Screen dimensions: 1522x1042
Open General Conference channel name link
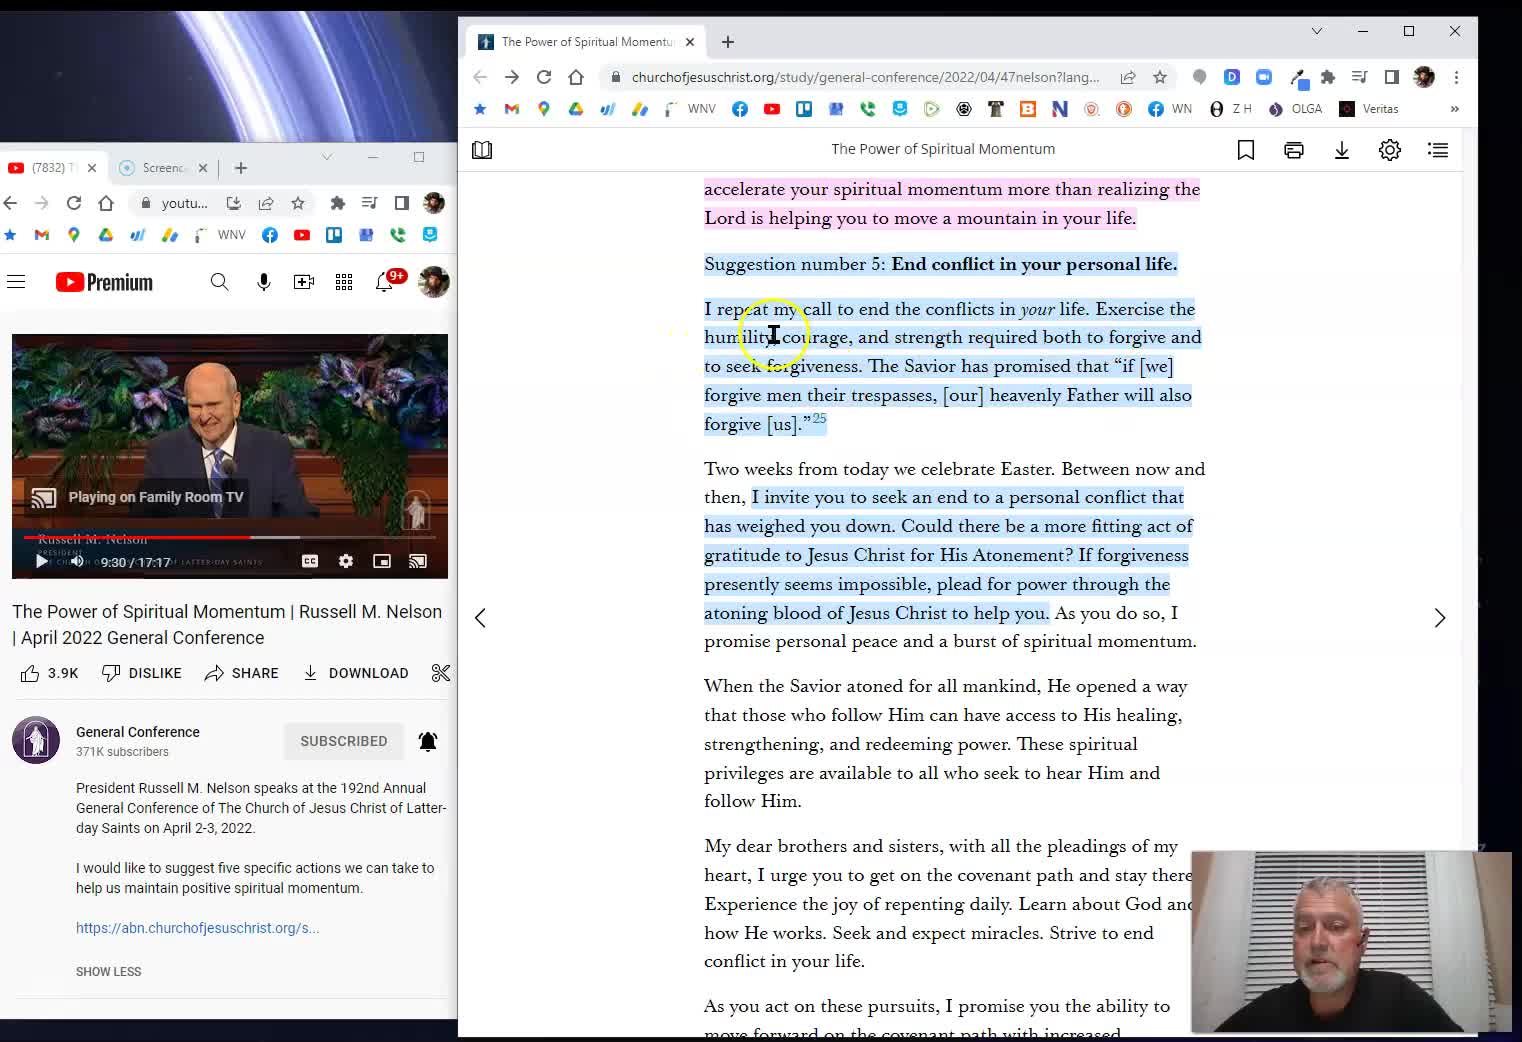[x=138, y=732]
